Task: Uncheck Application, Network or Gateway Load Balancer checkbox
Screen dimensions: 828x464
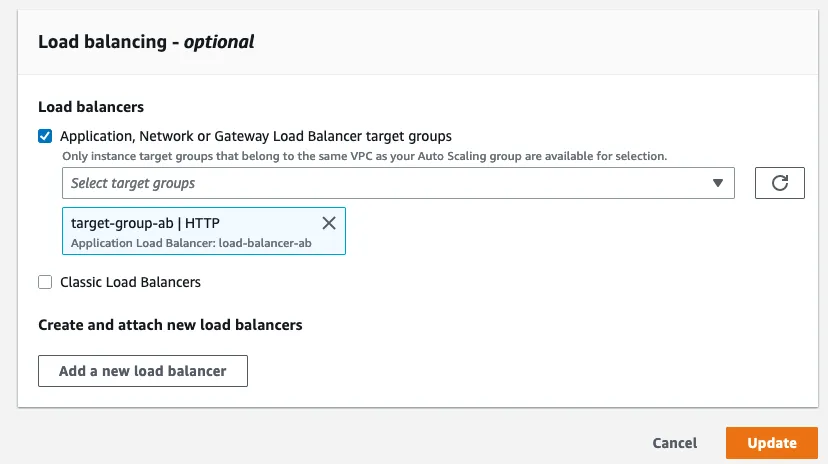Action: click(45, 136)
